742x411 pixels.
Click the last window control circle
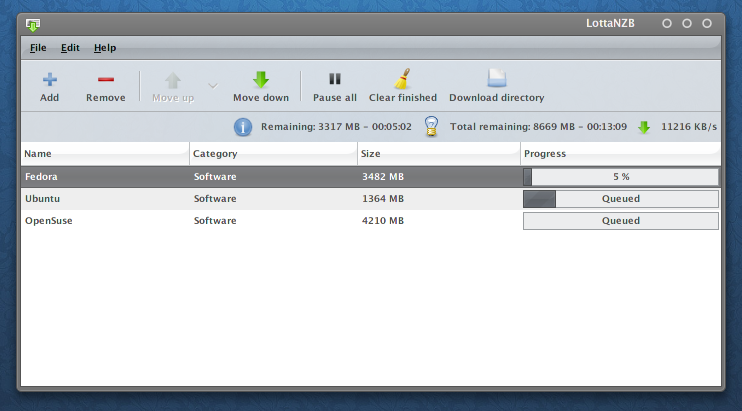coord(707,23)
